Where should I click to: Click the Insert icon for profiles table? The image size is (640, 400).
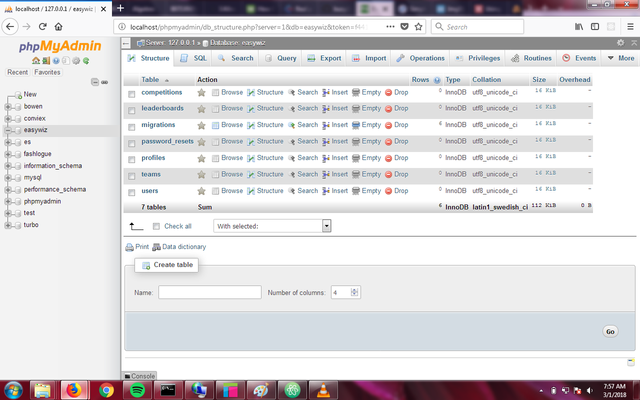pyautogui.click(x=326, y=158)
